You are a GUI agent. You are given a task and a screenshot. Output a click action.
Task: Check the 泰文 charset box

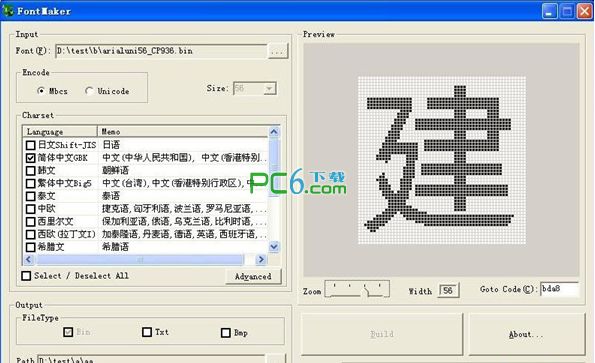click(x=31, y=196)
